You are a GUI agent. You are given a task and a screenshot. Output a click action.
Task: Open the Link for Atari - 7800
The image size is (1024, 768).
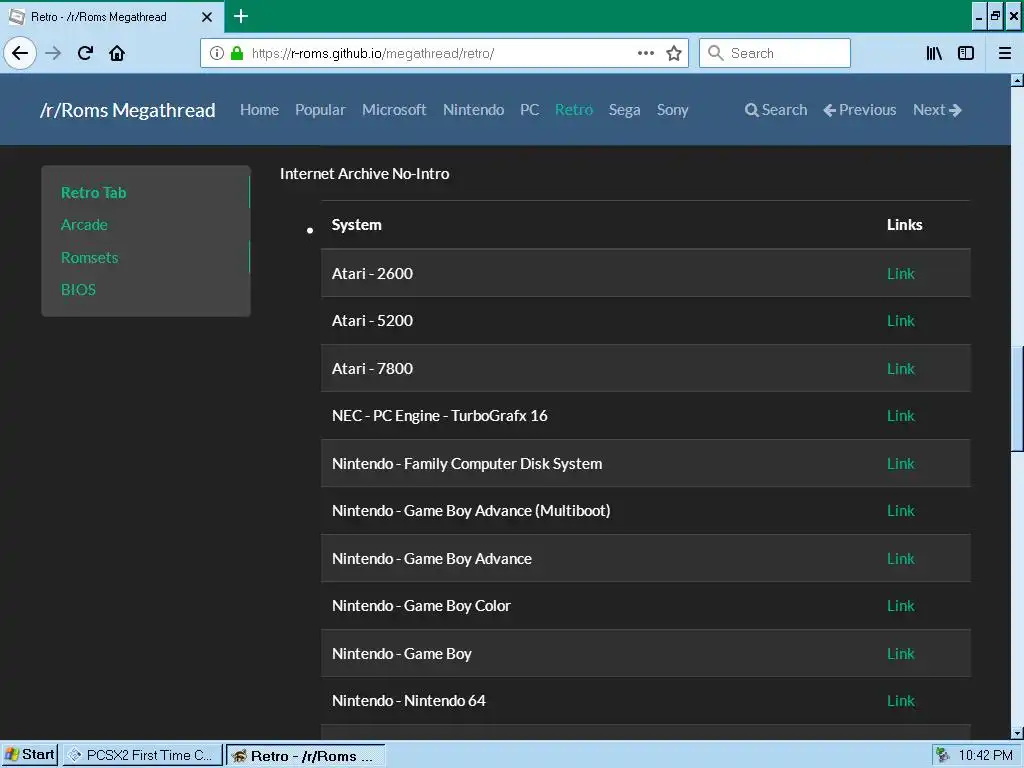901,368
